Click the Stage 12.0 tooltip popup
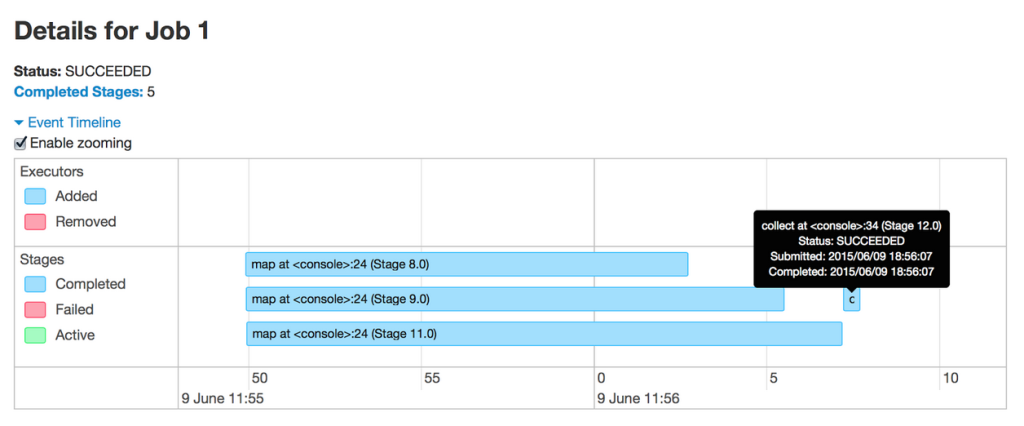This screenshot has height=426, width=1024. click(x=851, y=248)
